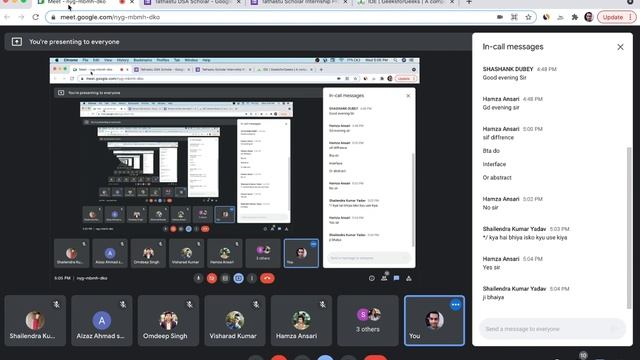Click the muted mic icon on Omdeep Singh tile
The height and width of the screenshot is (360, 640).
(189, 304)
